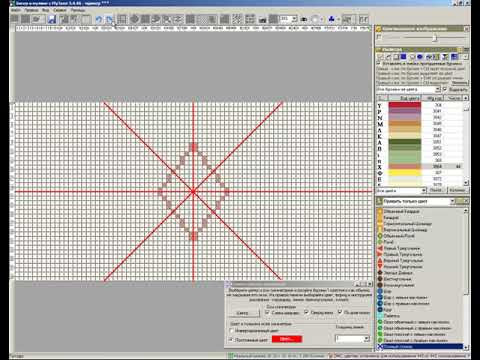Select the 'Горизонтальный Блэнкер' stitch type

[404, 224]
